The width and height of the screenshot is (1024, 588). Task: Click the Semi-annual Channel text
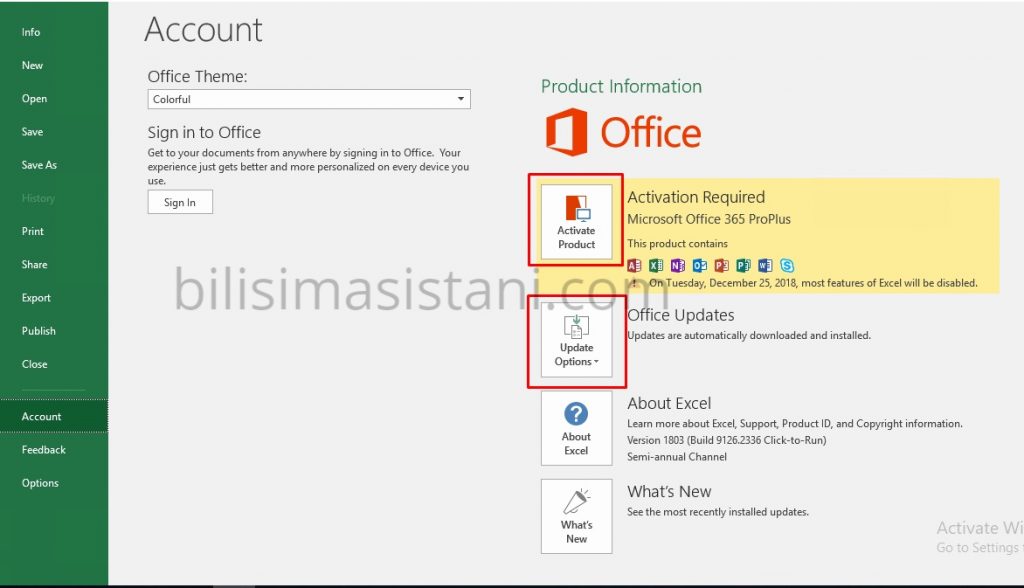coord(677,457)
